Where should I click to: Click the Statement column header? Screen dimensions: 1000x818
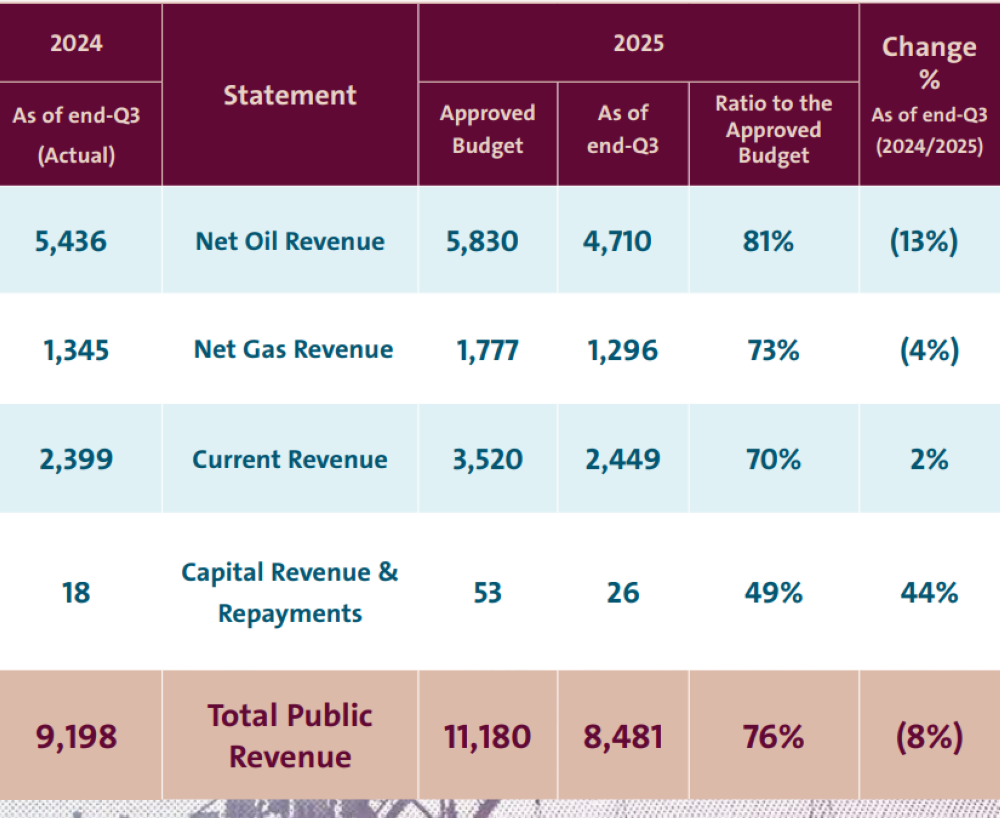pos(290,95)
